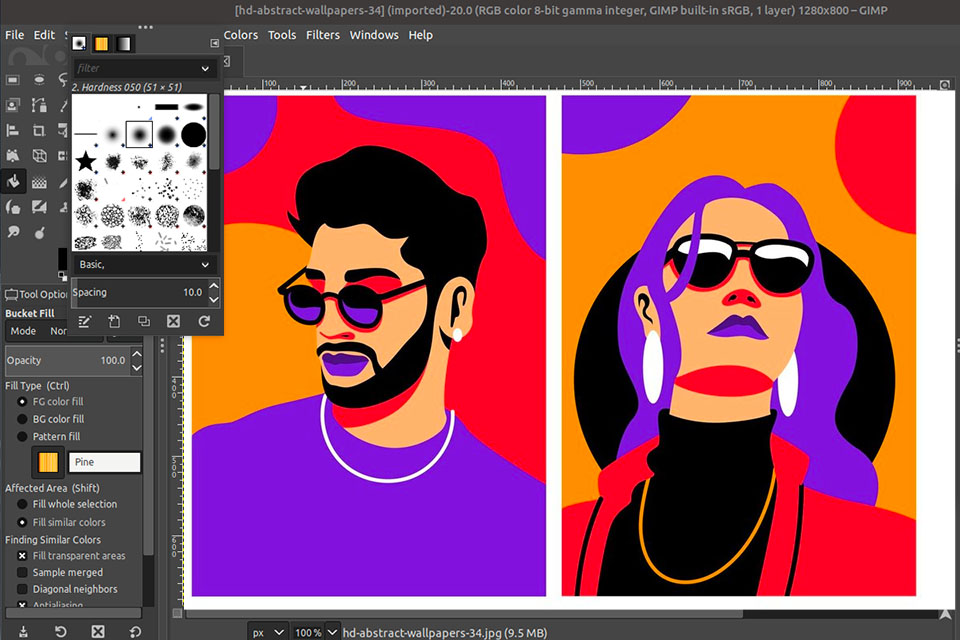Open the Edit menu
Image resolution: width=960 pixels, height=640 pixels.
coord(44,35)
